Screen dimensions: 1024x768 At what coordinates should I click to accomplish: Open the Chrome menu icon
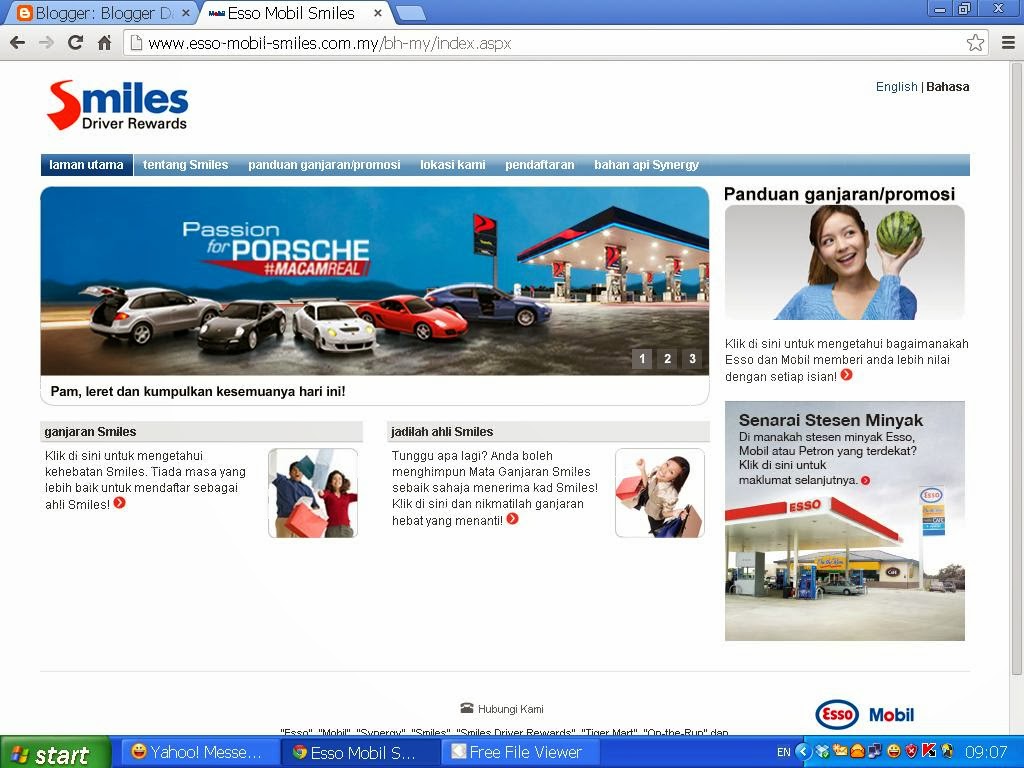click(x=1008, y=43)
